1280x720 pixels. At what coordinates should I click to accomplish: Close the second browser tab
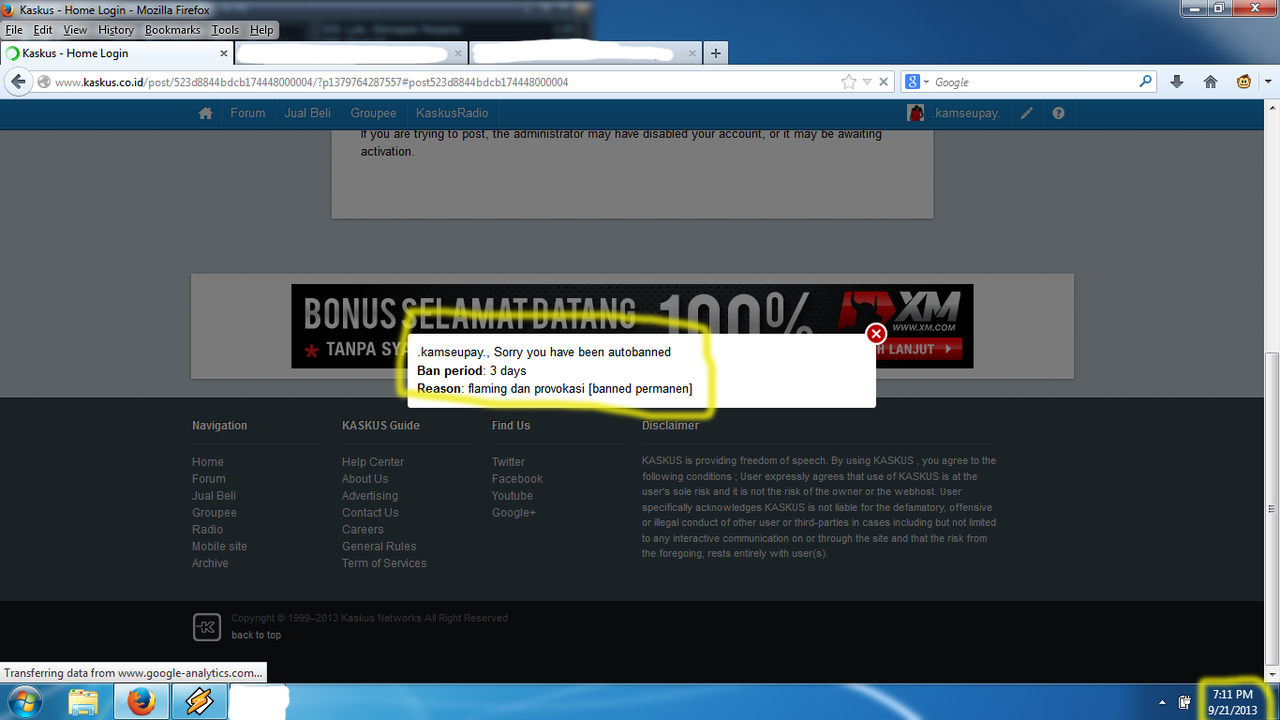click(x=458, y=53)
